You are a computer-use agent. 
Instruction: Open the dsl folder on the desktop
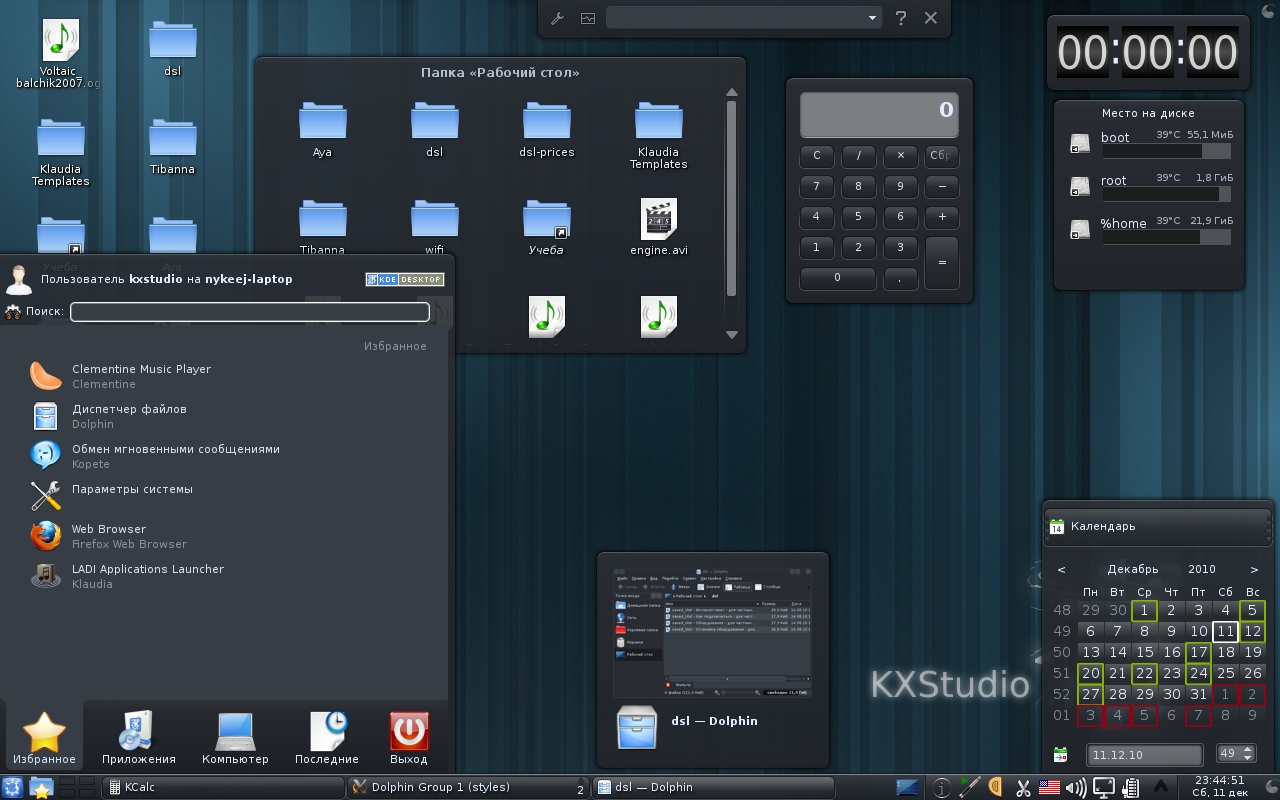click(x=172, y=48)
